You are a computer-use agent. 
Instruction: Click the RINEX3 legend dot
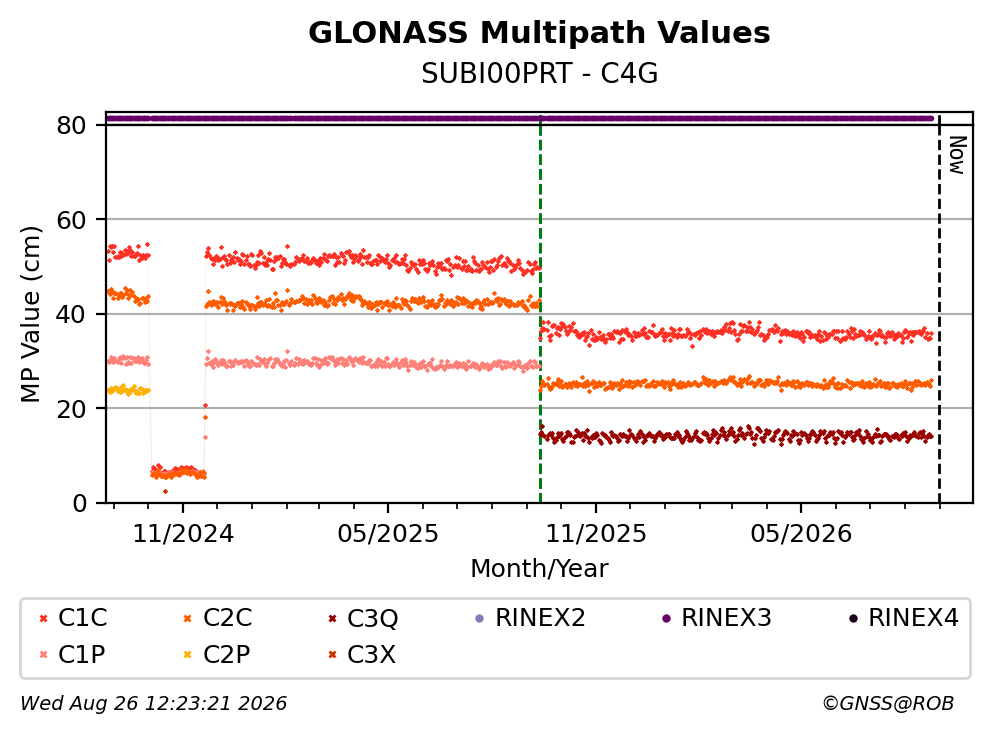click(x=666, y=618)
